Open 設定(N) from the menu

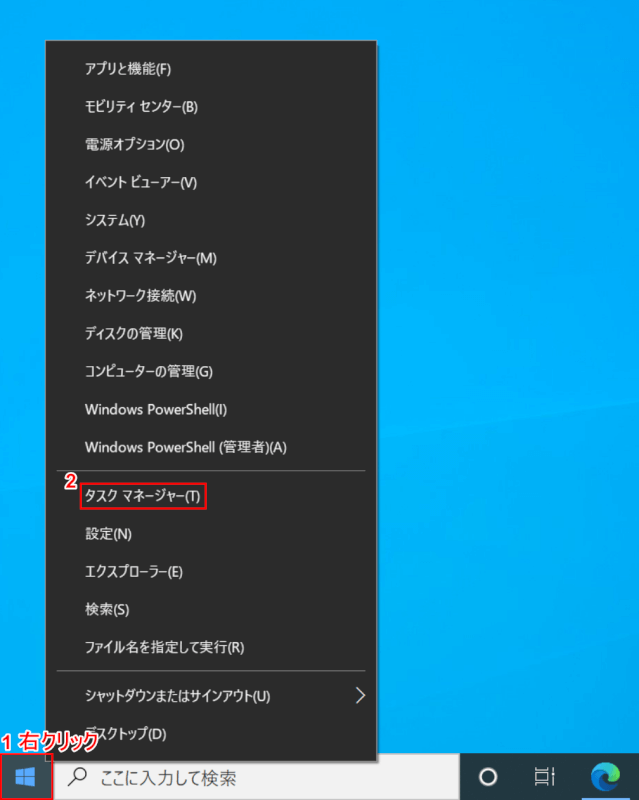211,534
